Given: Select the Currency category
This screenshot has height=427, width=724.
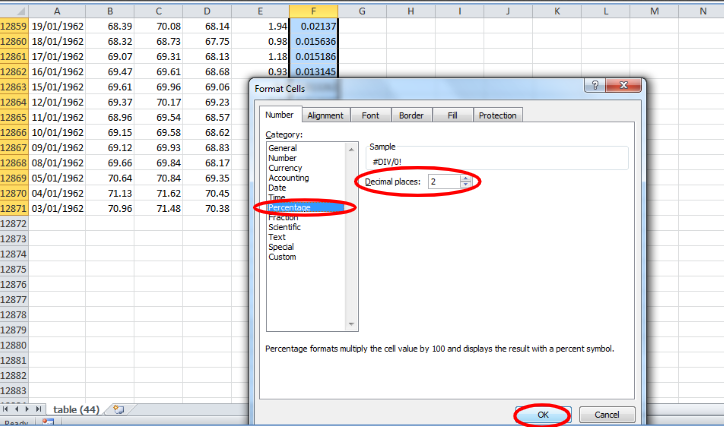Looking at the screenshot, I should pyautogui.click(x=286, y=168).
